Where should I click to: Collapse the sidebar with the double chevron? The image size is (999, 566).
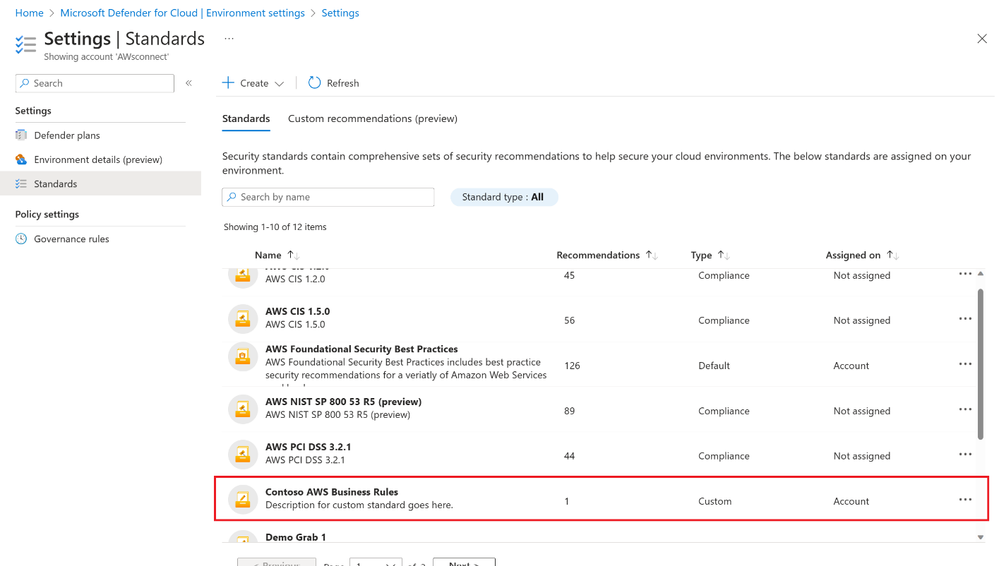189,83
